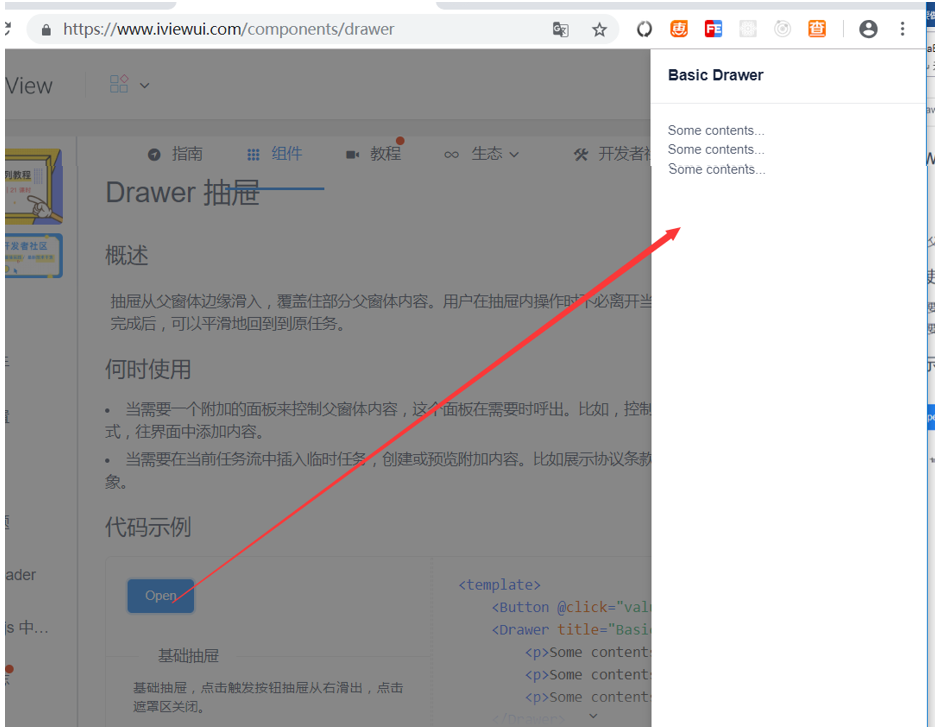Click the 何时使用 section heading
The height and width of the screenshot is (727, 935).
click(148, 369)
